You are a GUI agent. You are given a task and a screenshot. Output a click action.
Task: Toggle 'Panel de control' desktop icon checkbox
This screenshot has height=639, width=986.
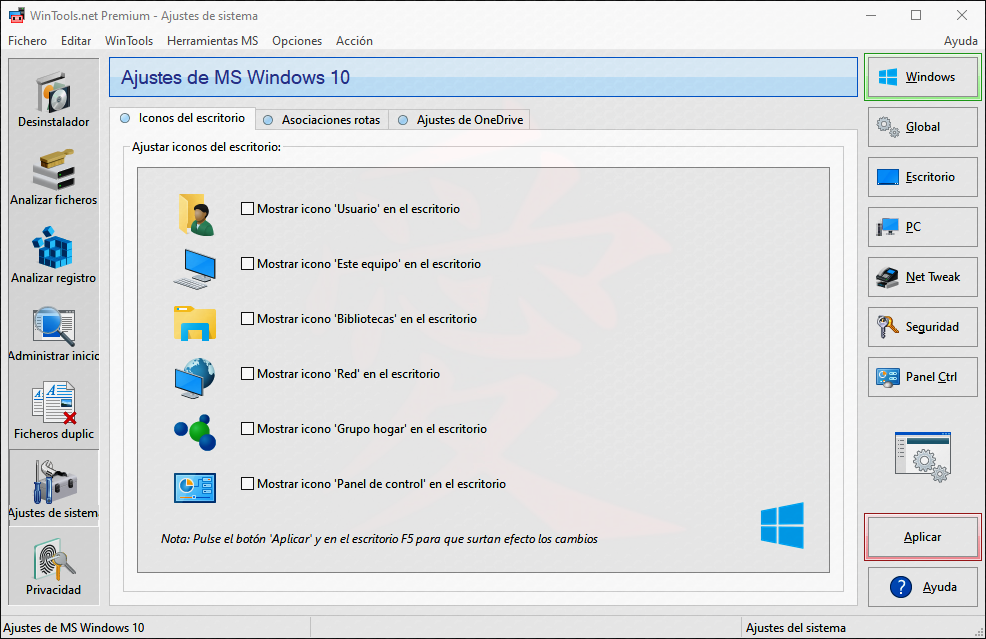[x=248, y=484]
